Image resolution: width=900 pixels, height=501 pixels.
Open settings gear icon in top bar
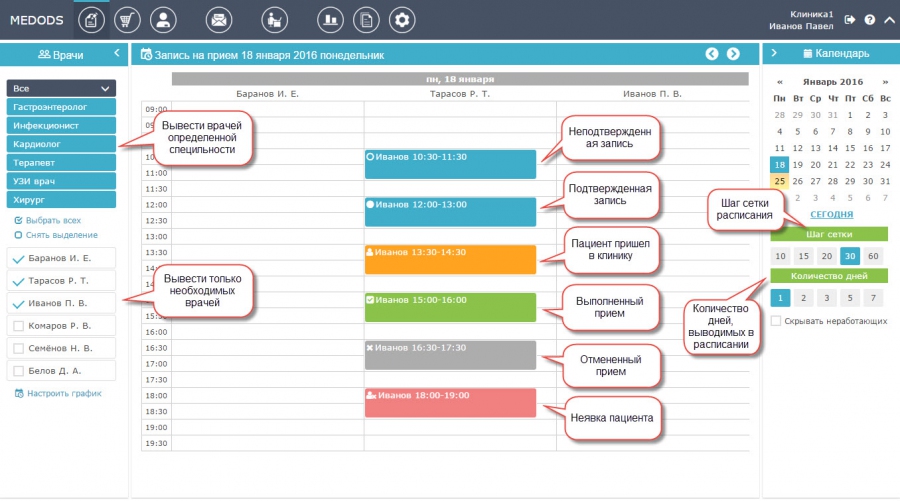pyautogui.click(x=402, y=21)
